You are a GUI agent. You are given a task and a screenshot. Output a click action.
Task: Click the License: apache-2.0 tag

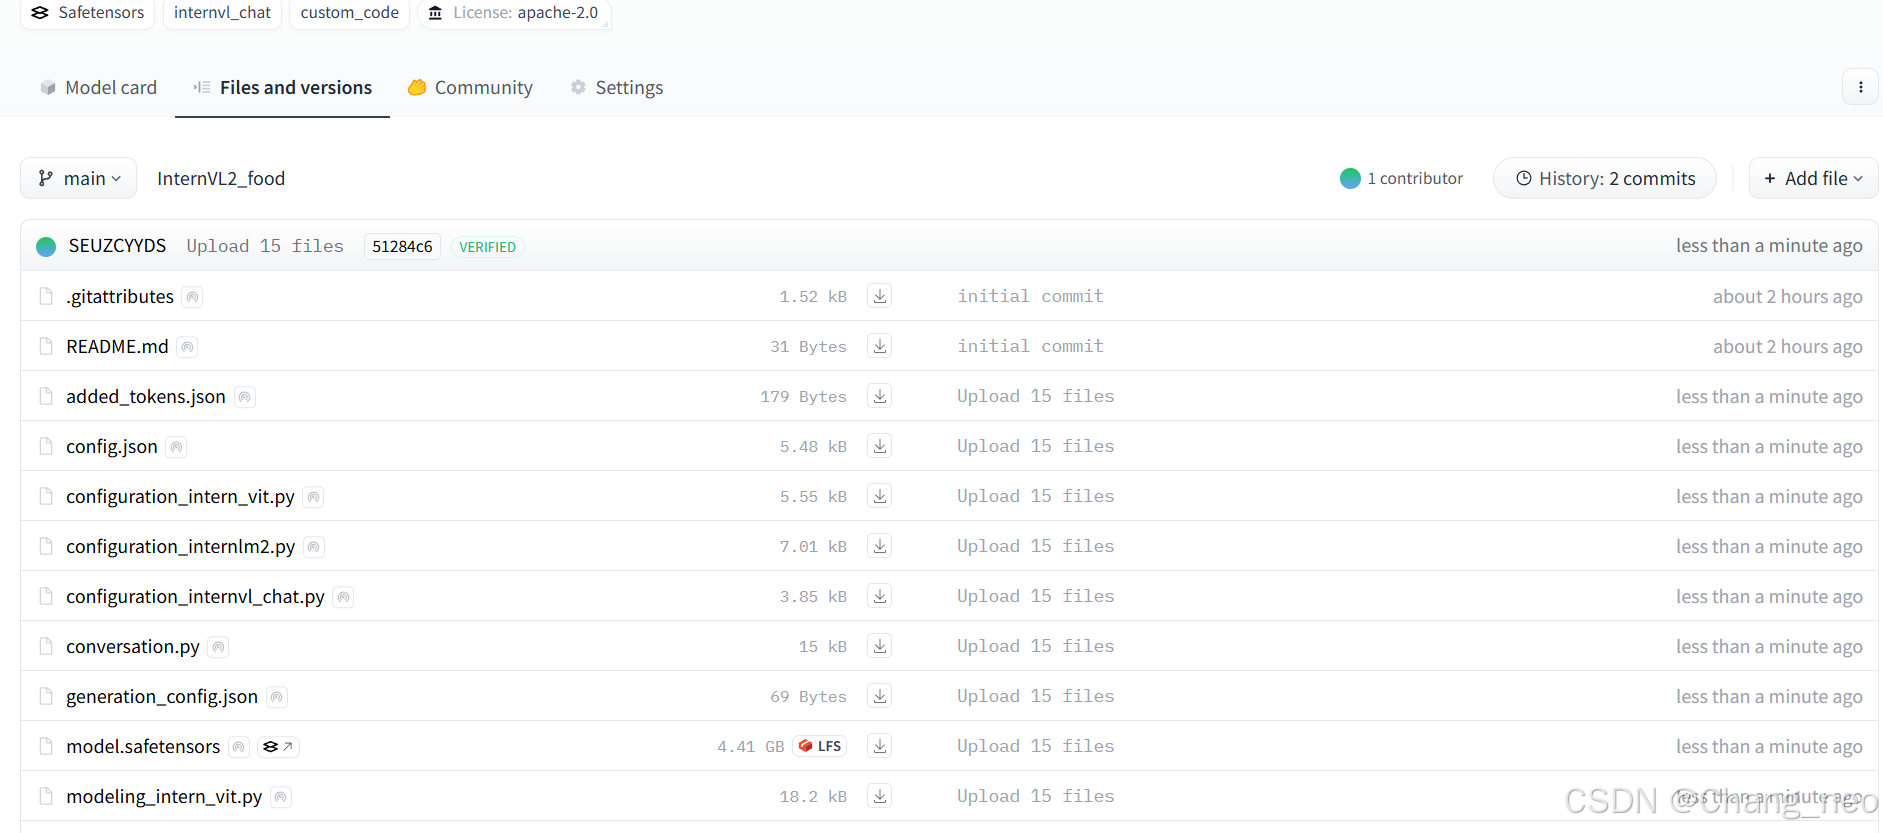pyautogui.click(x=514, y=13)
